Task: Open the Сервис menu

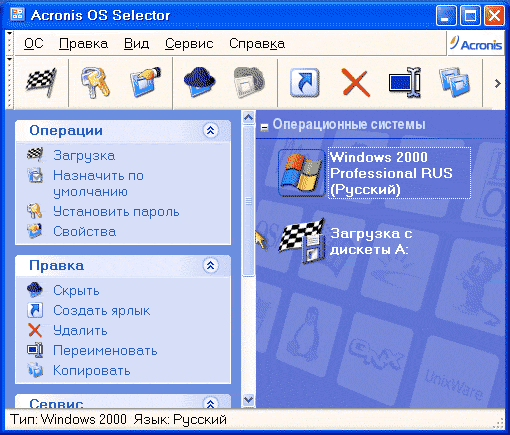Action: pos(189,44)
